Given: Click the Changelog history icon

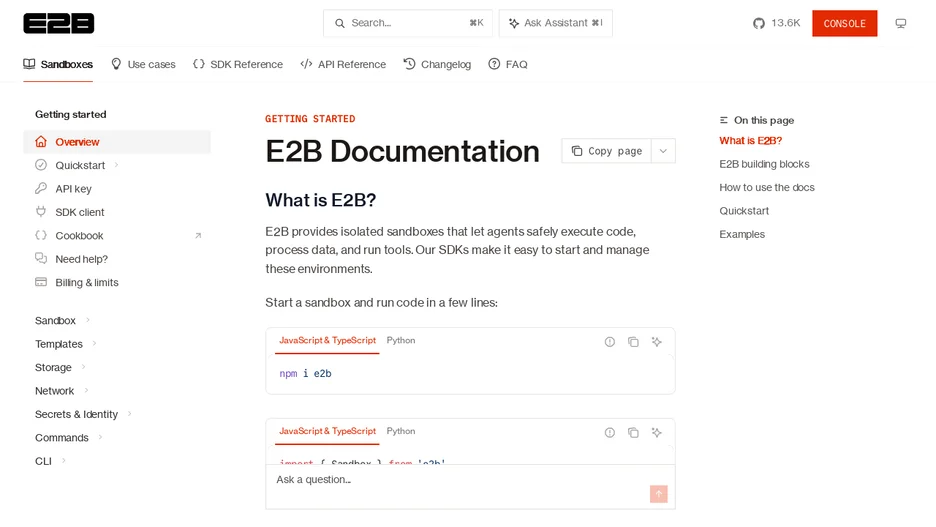Looking at the screenshot, I should (x=409, y=64).
